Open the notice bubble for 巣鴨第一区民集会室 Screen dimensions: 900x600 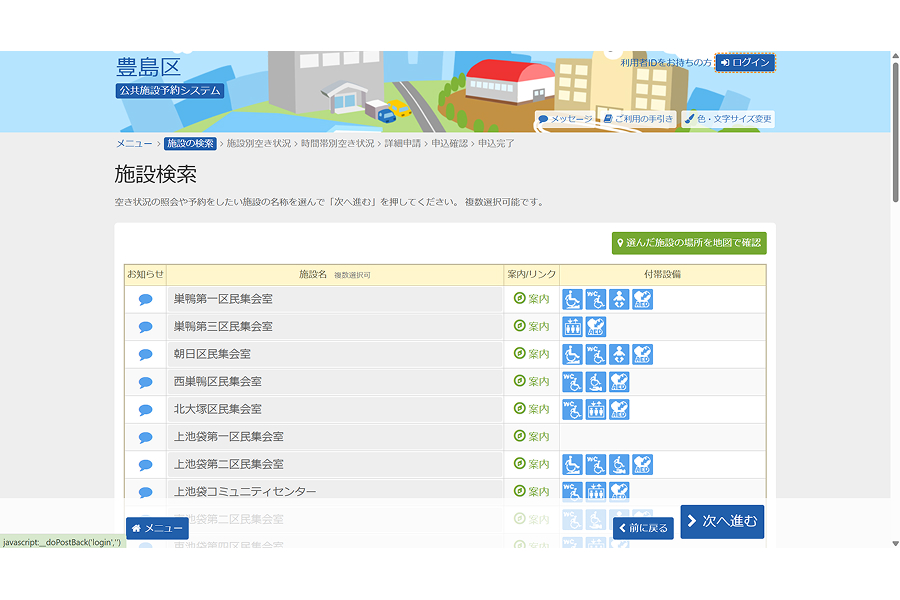[145, 299]
